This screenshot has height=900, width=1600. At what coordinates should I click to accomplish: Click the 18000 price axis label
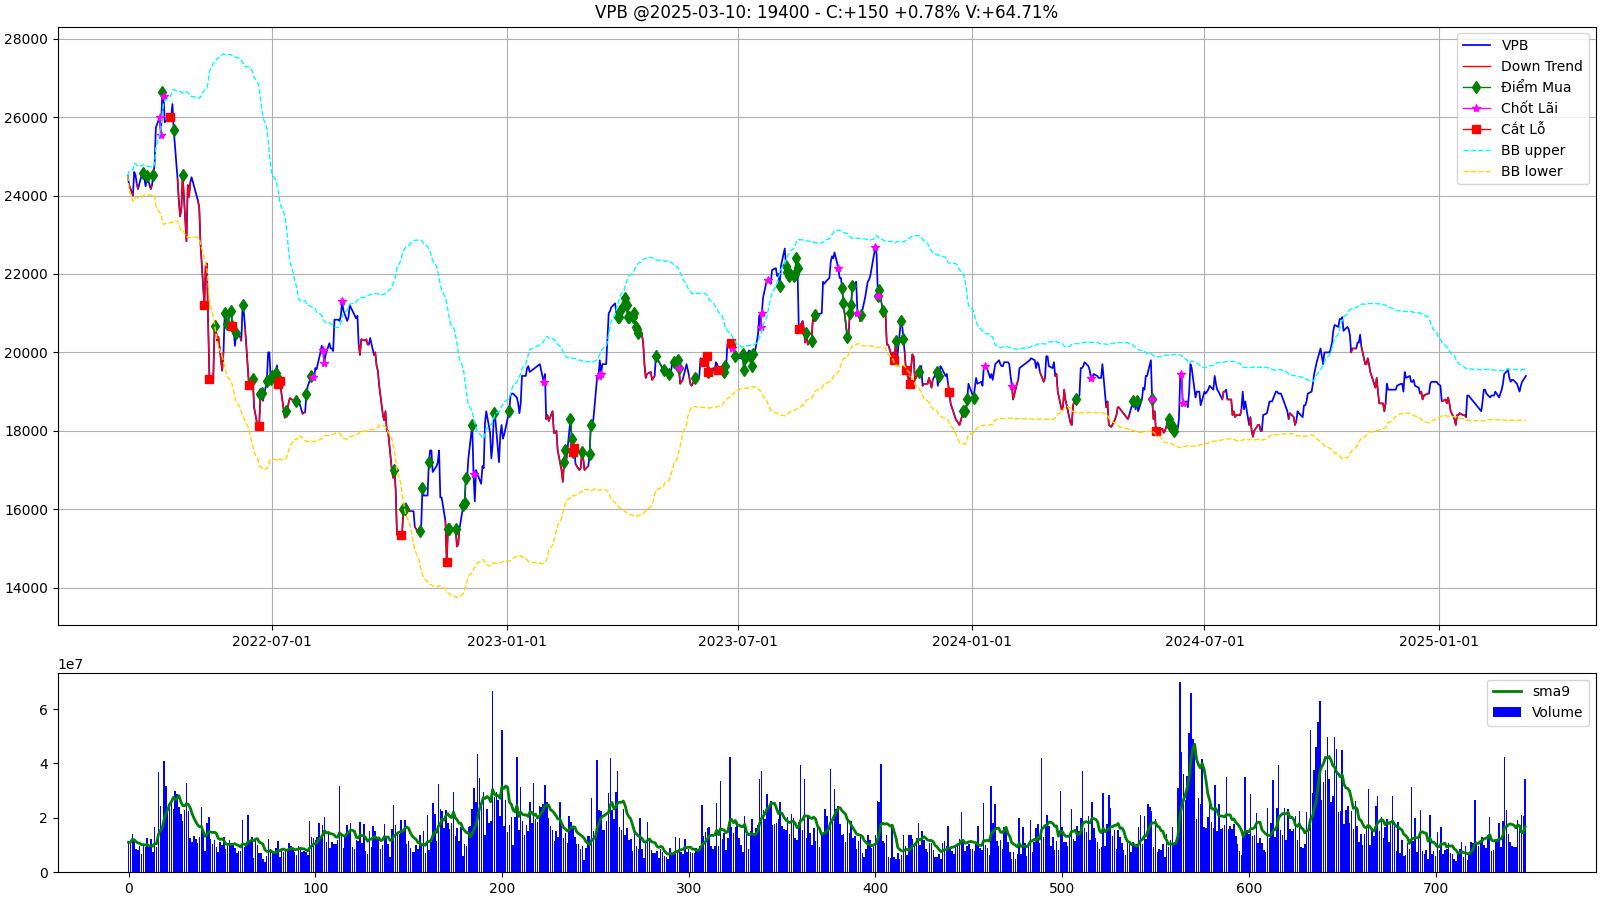26,431
